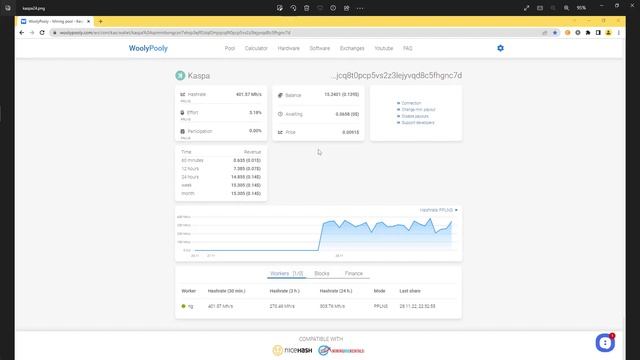Image resolution: width=640 pixels, height=360 pixels.
Task: Click the 24 hours revenue row
Action: click(x=221, y=177)
